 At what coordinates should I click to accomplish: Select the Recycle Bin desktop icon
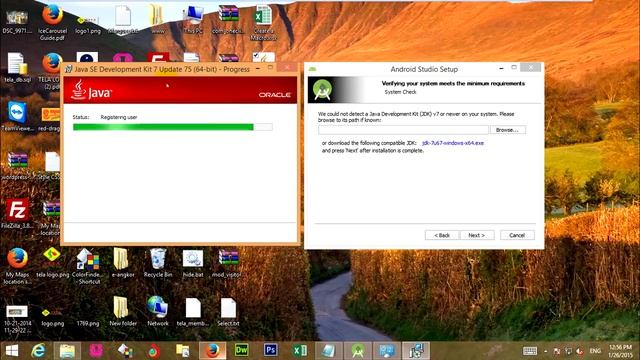[x=158, y=263]
